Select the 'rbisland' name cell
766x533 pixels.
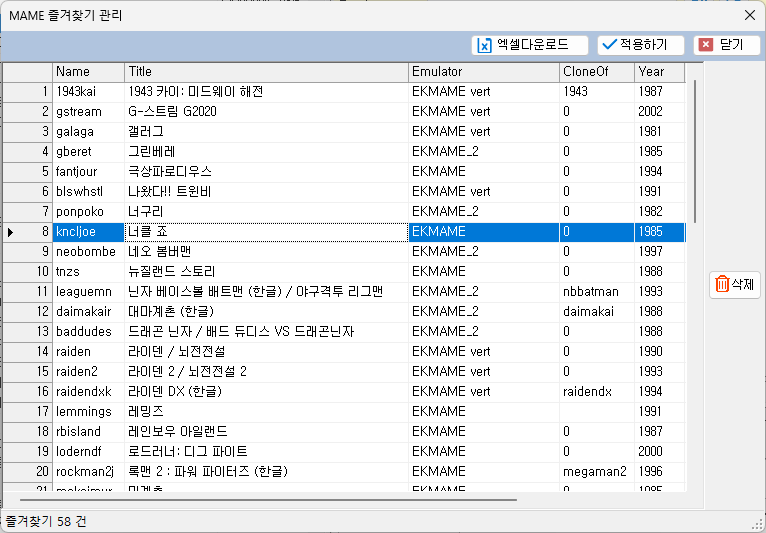coord(88,432)
